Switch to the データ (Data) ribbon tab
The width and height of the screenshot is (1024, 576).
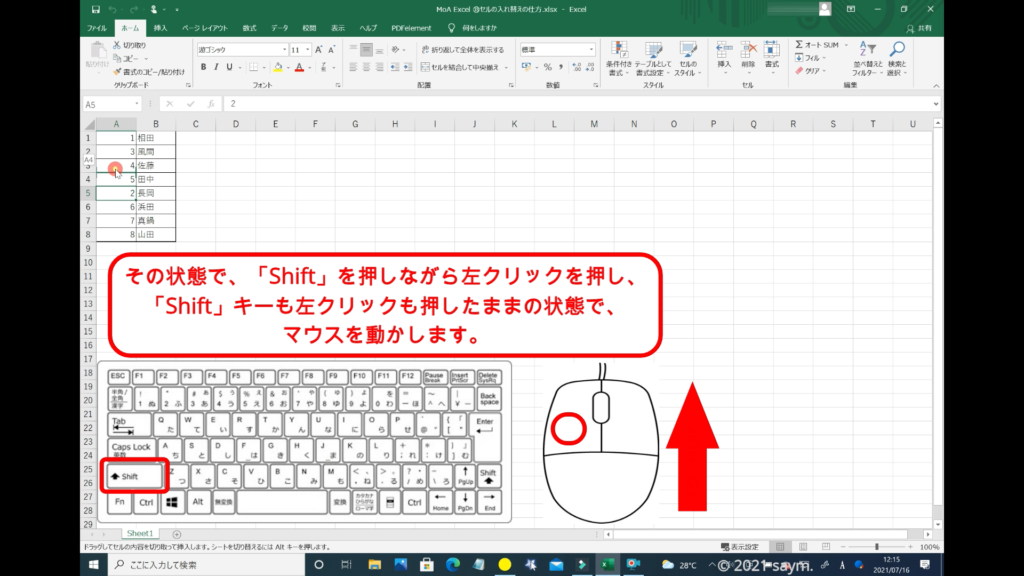pyautogui.click(x=279, y=28)
